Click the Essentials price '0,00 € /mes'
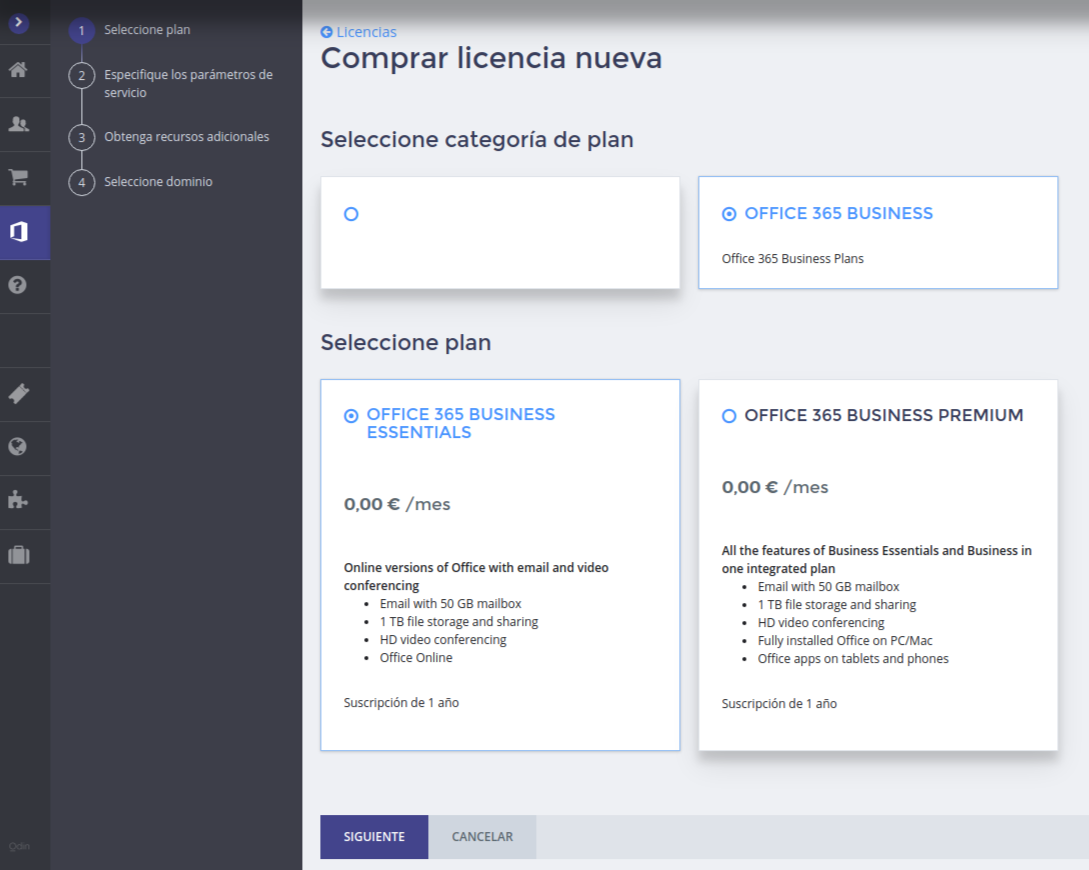1089x870 pixels. coord(397,504)
